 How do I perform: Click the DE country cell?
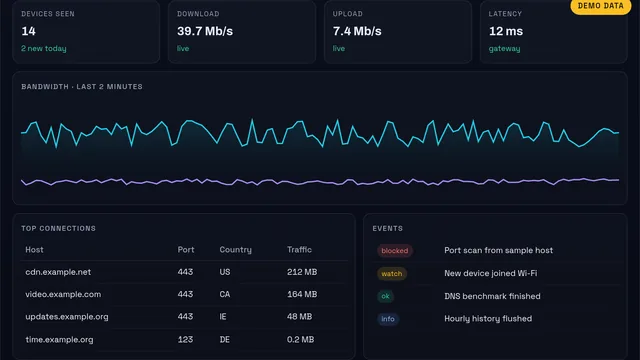click(225, 340)
